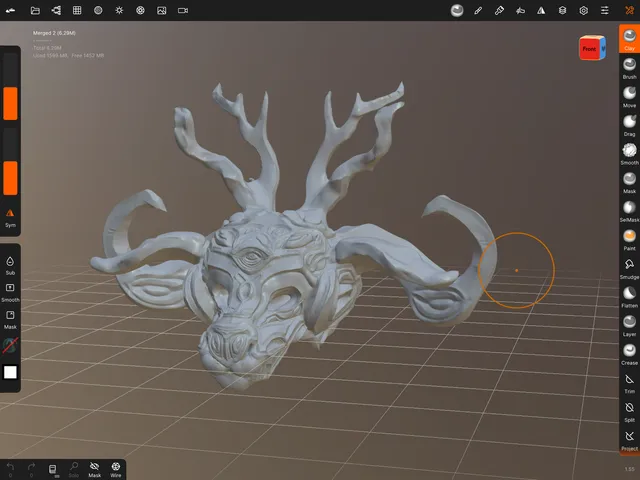Toggle Smooth shortcut on left panel
The width and height of the screenshot is (640, 480).
click(x=10, y=292)
